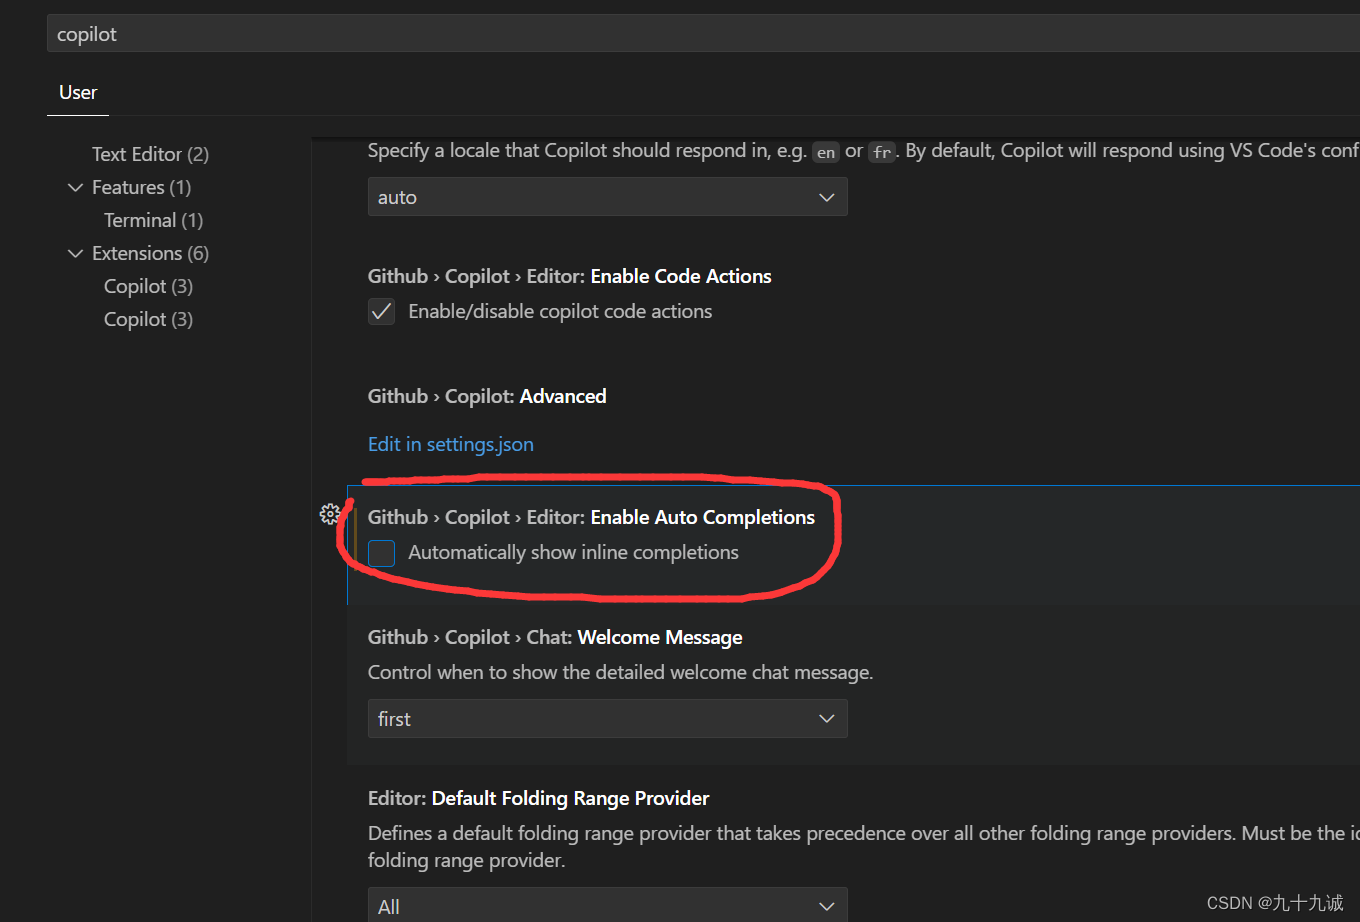Image resolution: width=1360 pixels, height=922 pixels.
Task: Click the locale description text about Copilot
Action: click(x=863, y=151)
